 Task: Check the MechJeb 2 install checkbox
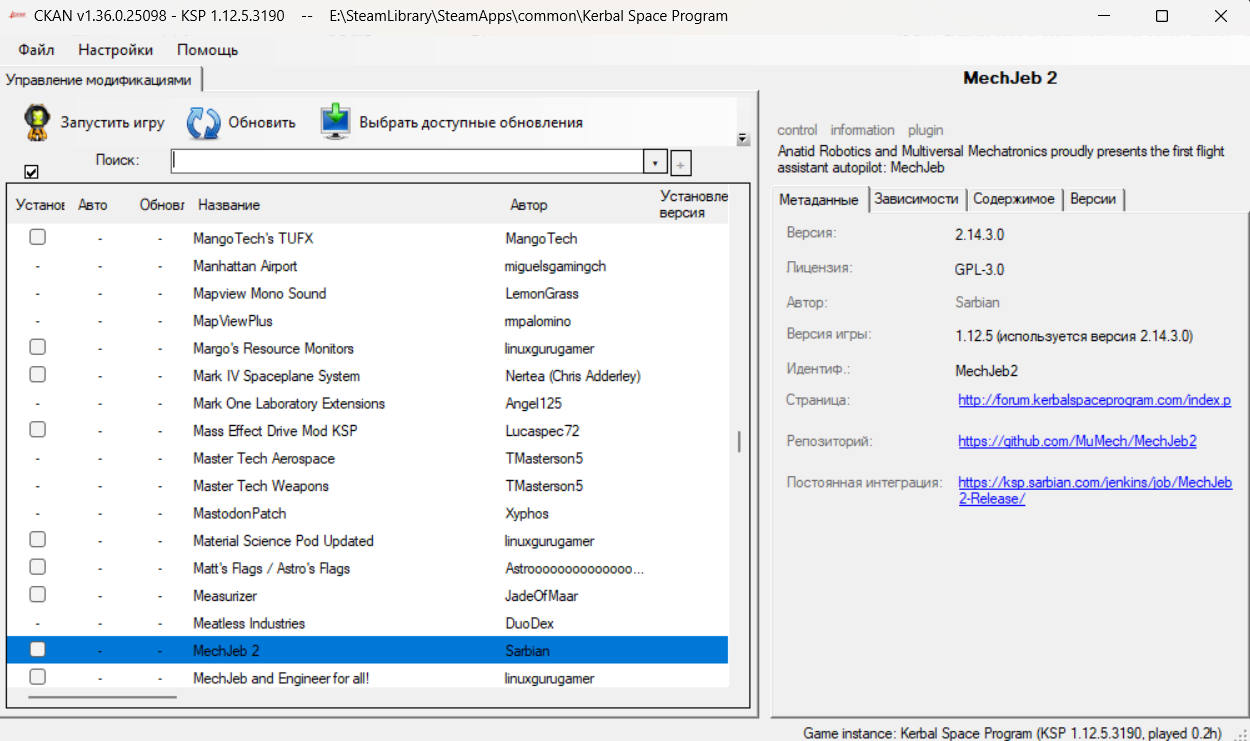point(37,650)
